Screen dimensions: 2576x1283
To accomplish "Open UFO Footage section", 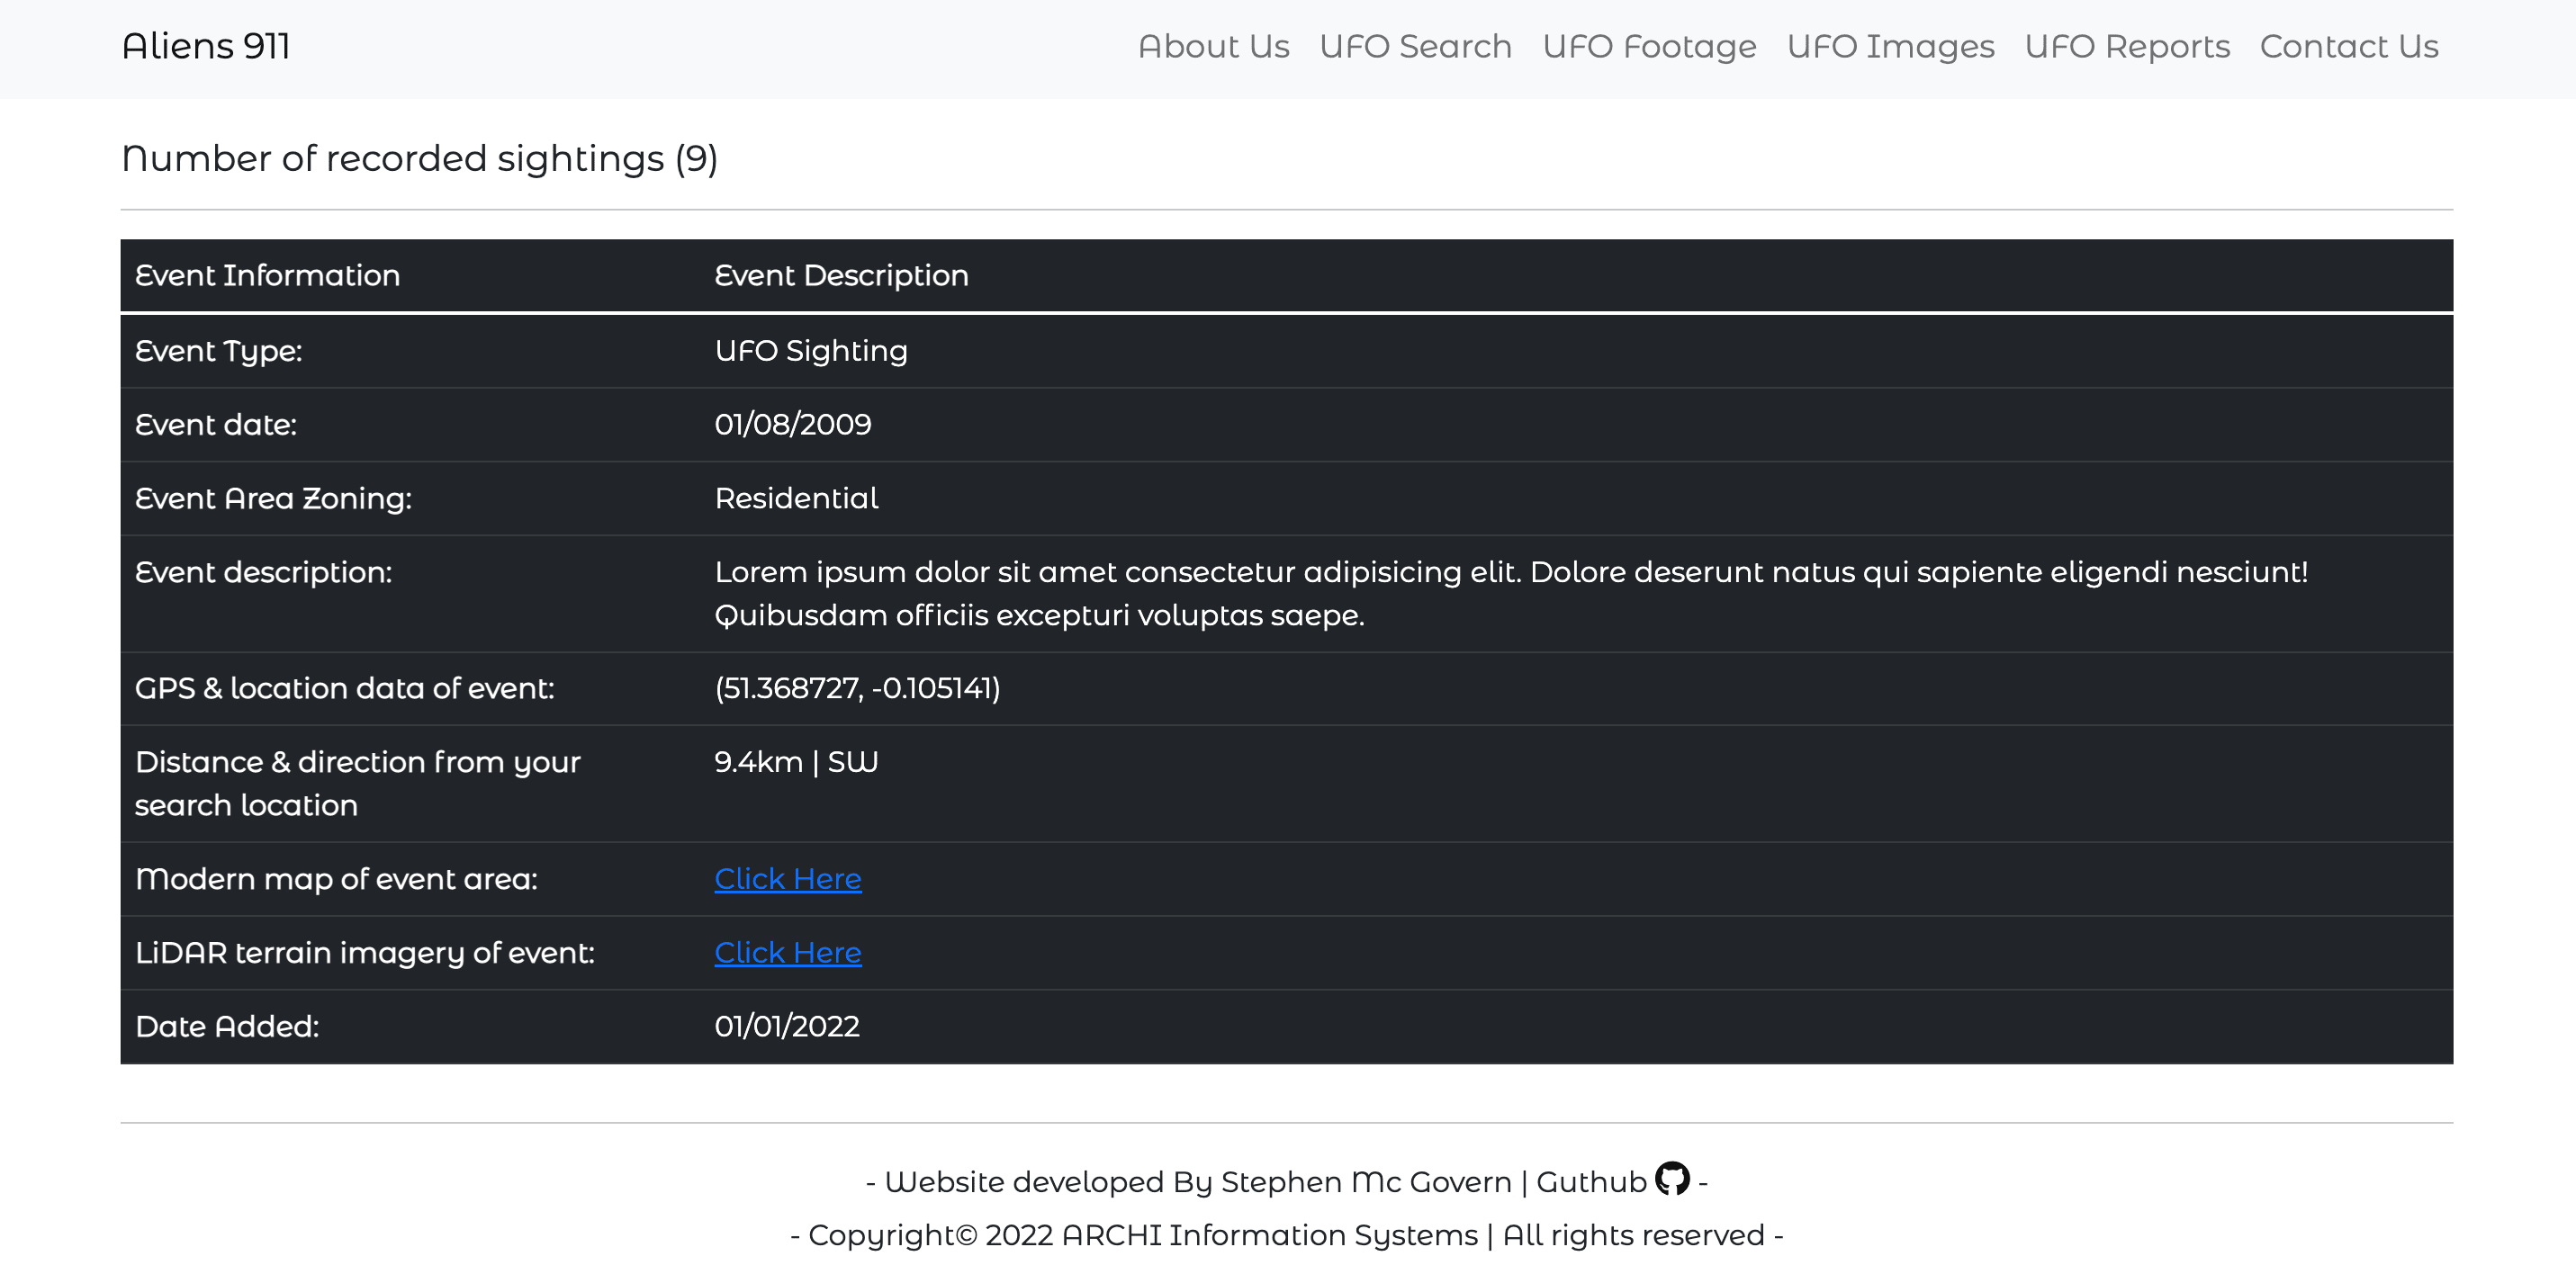I will pos(1649,46).
